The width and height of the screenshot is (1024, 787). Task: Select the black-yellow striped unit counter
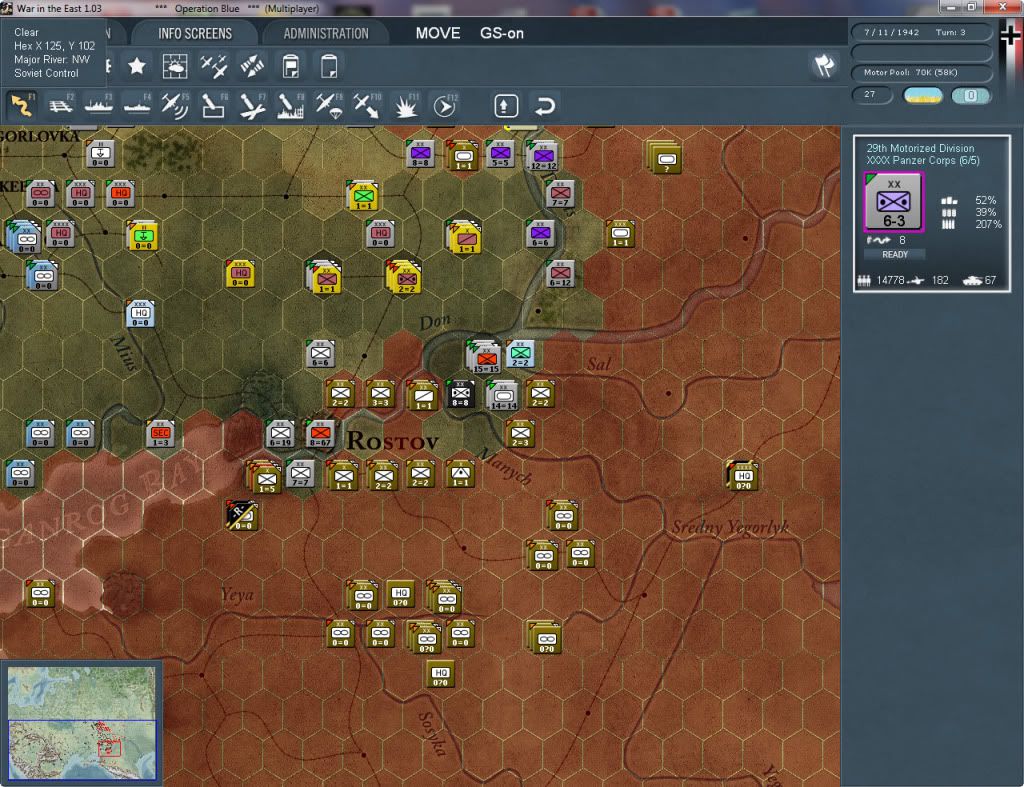click(x=242, y=515)
